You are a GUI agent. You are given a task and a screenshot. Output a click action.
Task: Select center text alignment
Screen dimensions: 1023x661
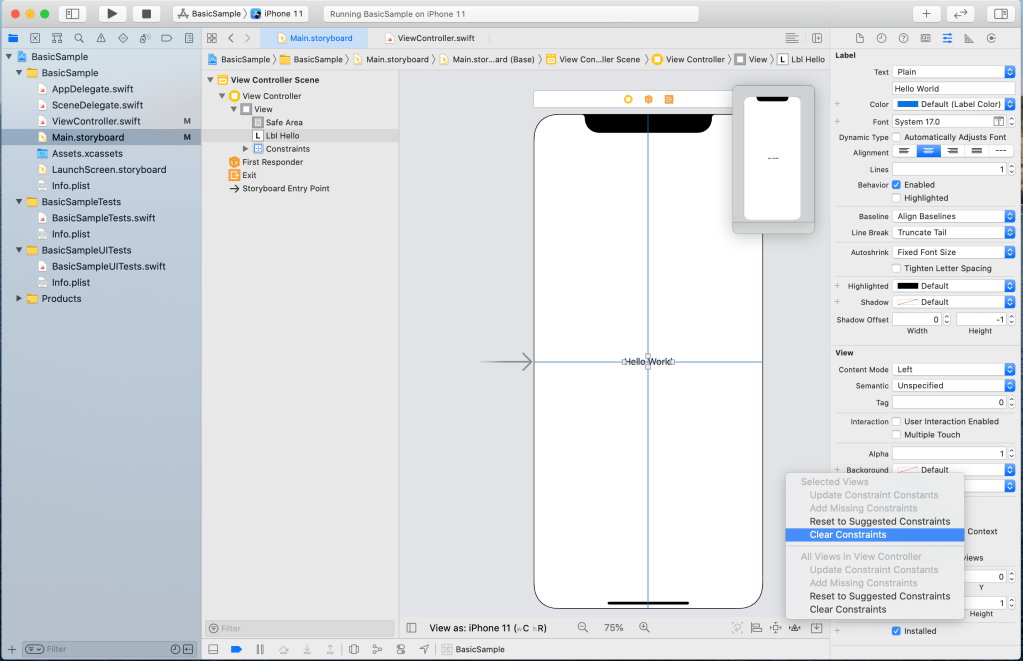[931, 151]
